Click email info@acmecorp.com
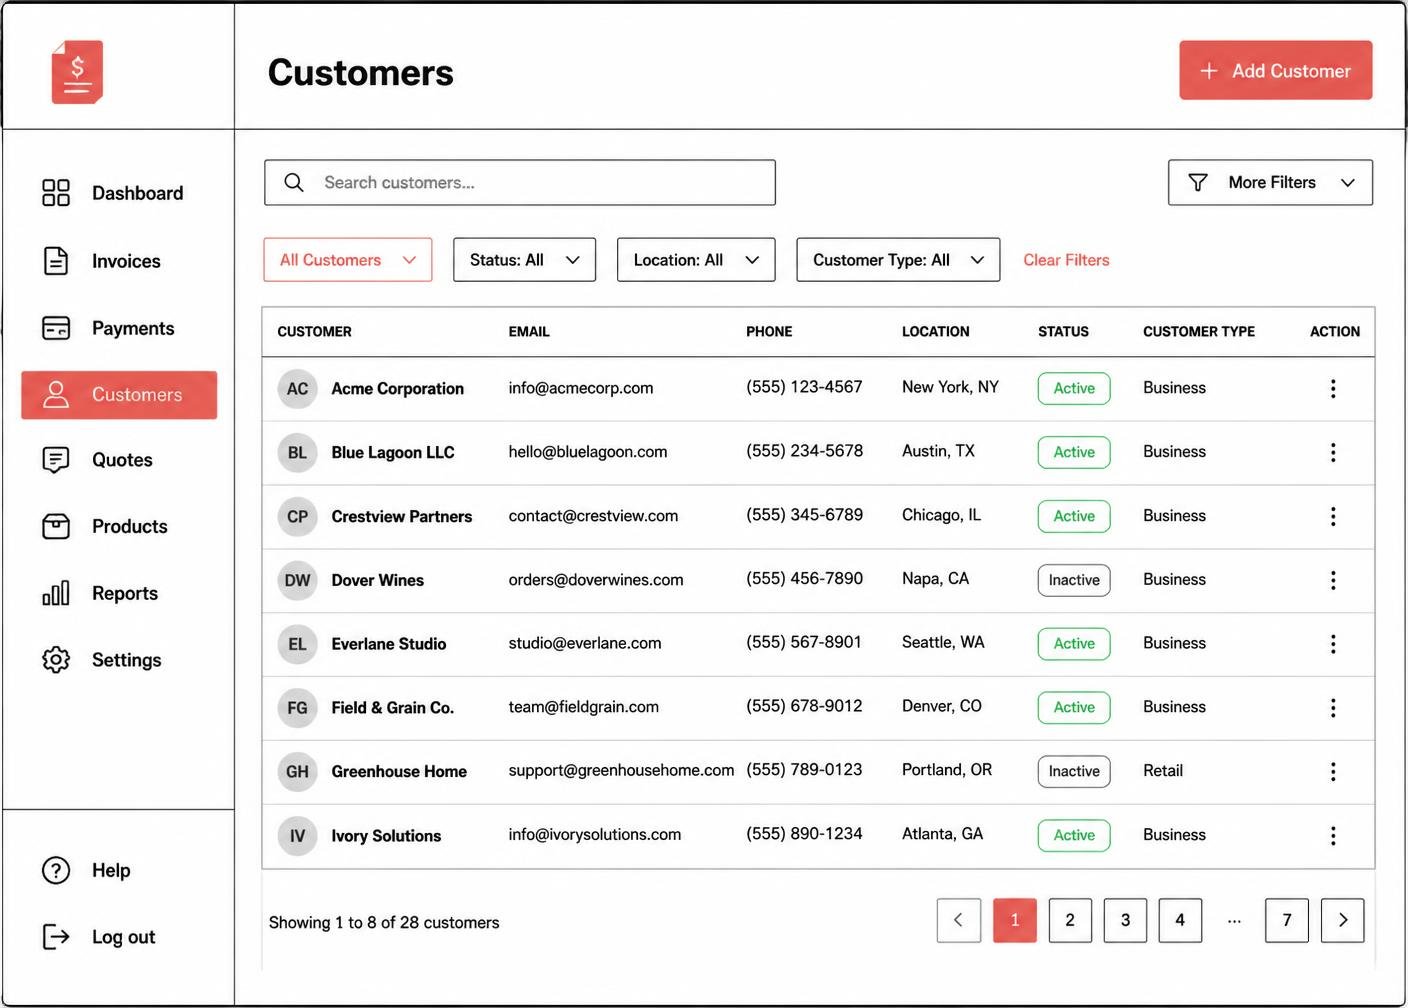This screenshot has height=1008, width=1408. [581, 388]
